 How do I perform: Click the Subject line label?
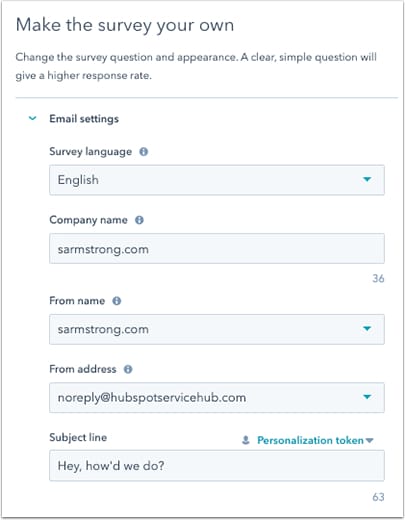pyautogui.click(x=78, y=437)
